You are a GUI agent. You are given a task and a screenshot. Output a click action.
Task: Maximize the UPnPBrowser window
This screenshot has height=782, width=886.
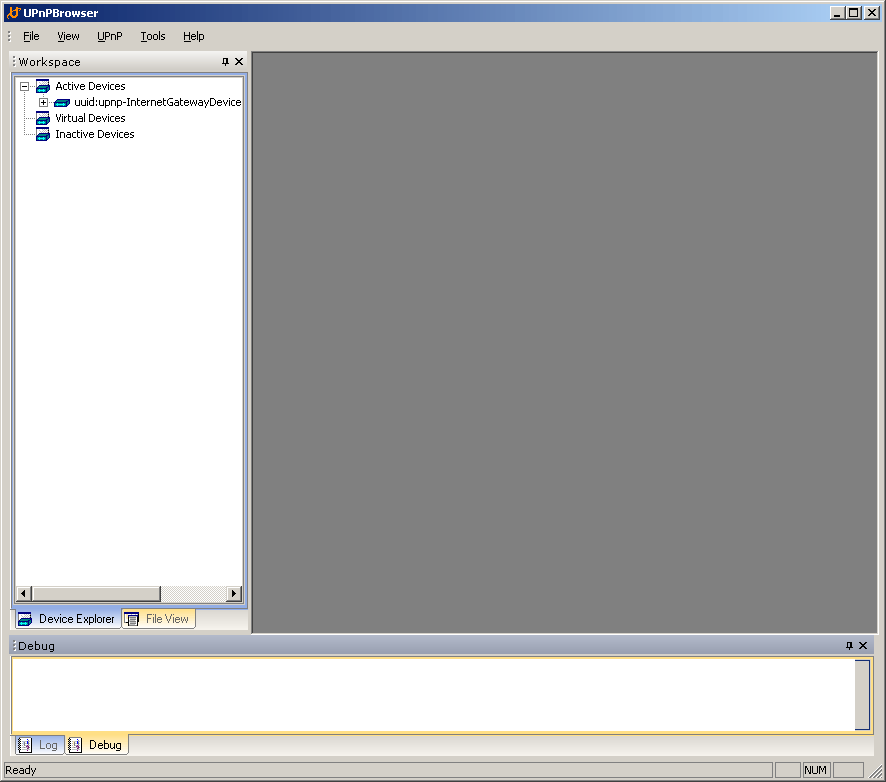pyautogui.click(x=854, y=12)
